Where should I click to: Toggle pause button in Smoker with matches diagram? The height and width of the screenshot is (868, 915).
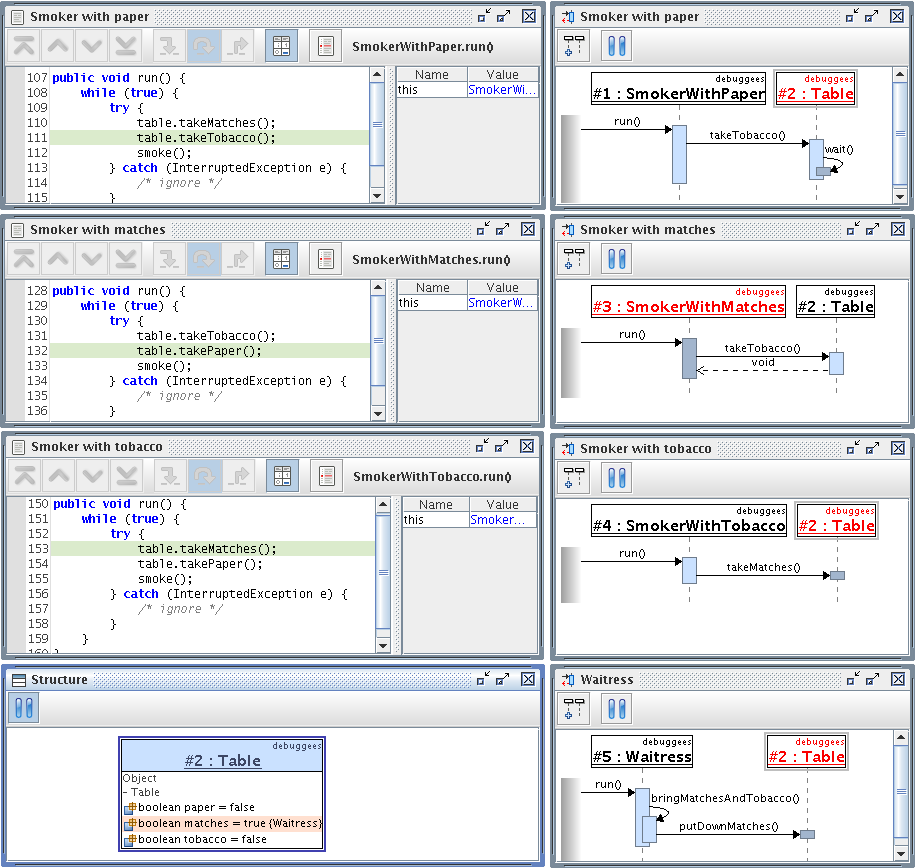coord(616,259)
